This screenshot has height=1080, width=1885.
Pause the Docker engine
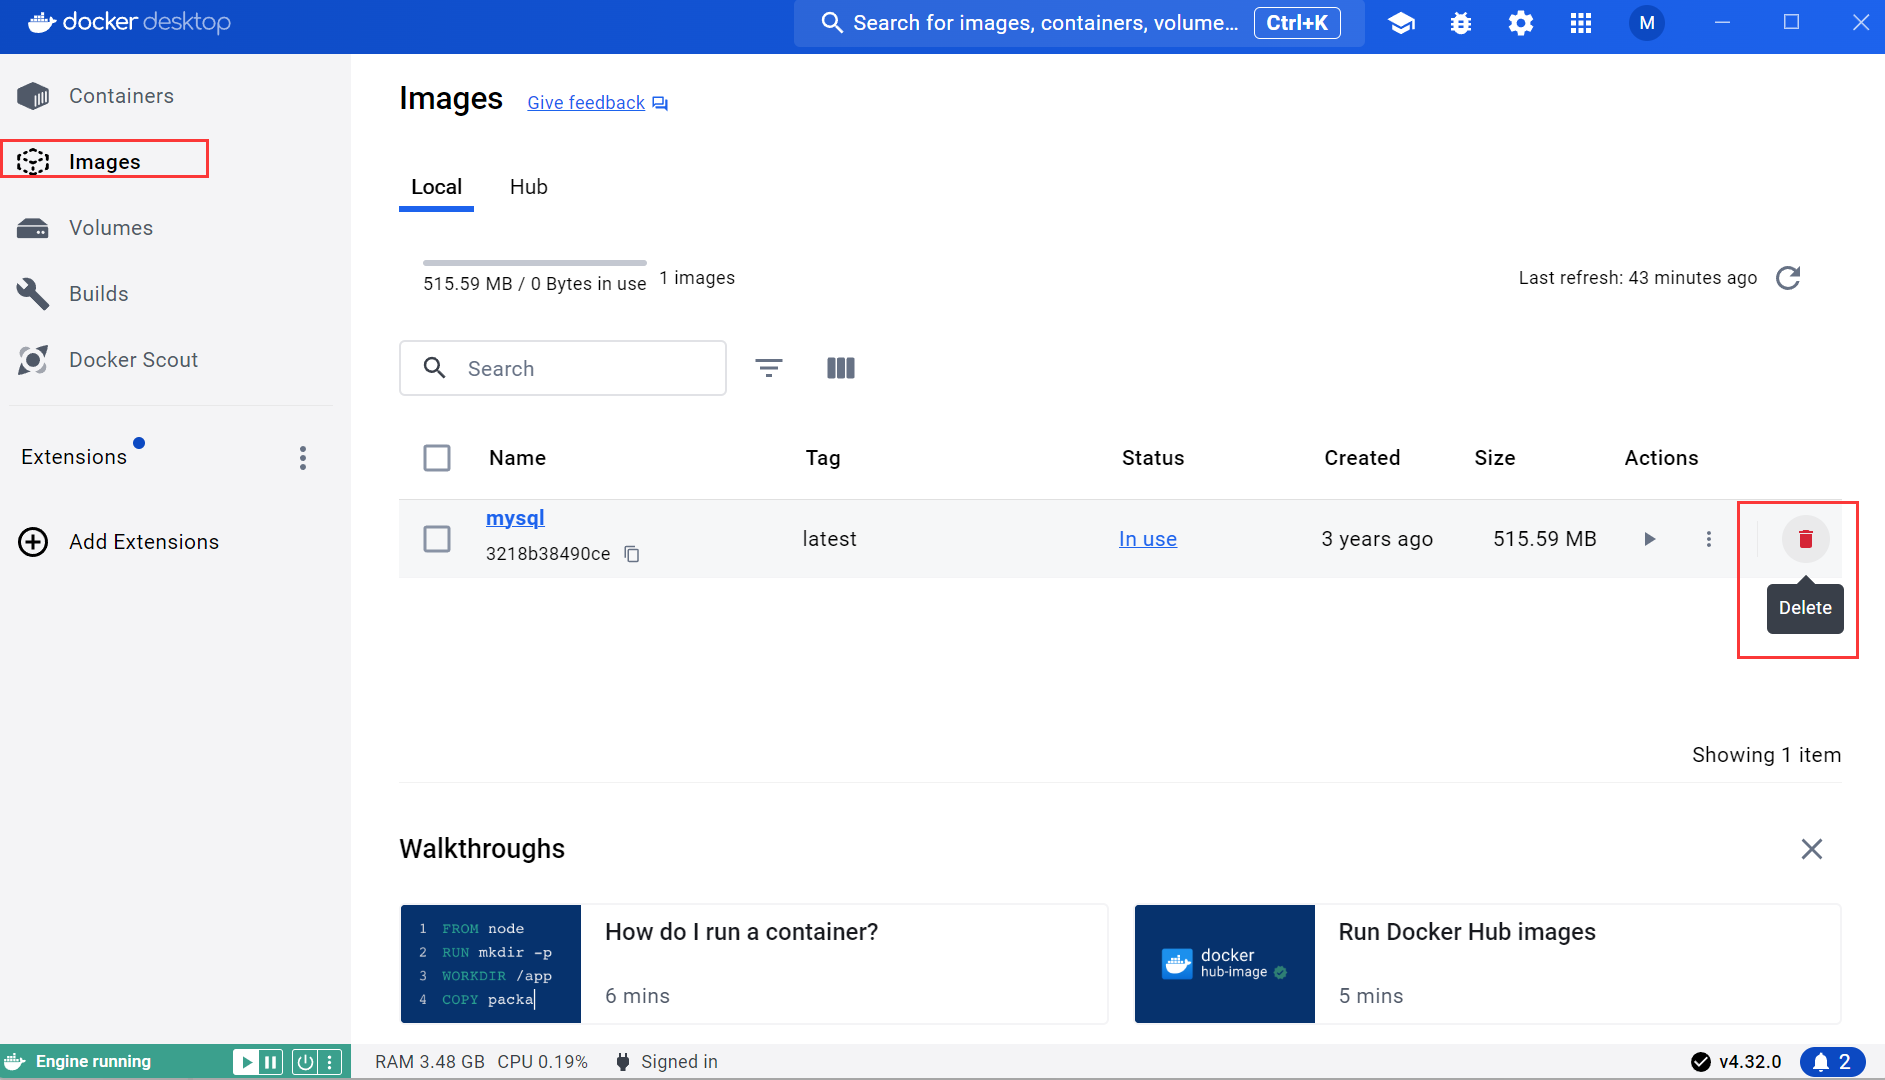[271, 1062]
